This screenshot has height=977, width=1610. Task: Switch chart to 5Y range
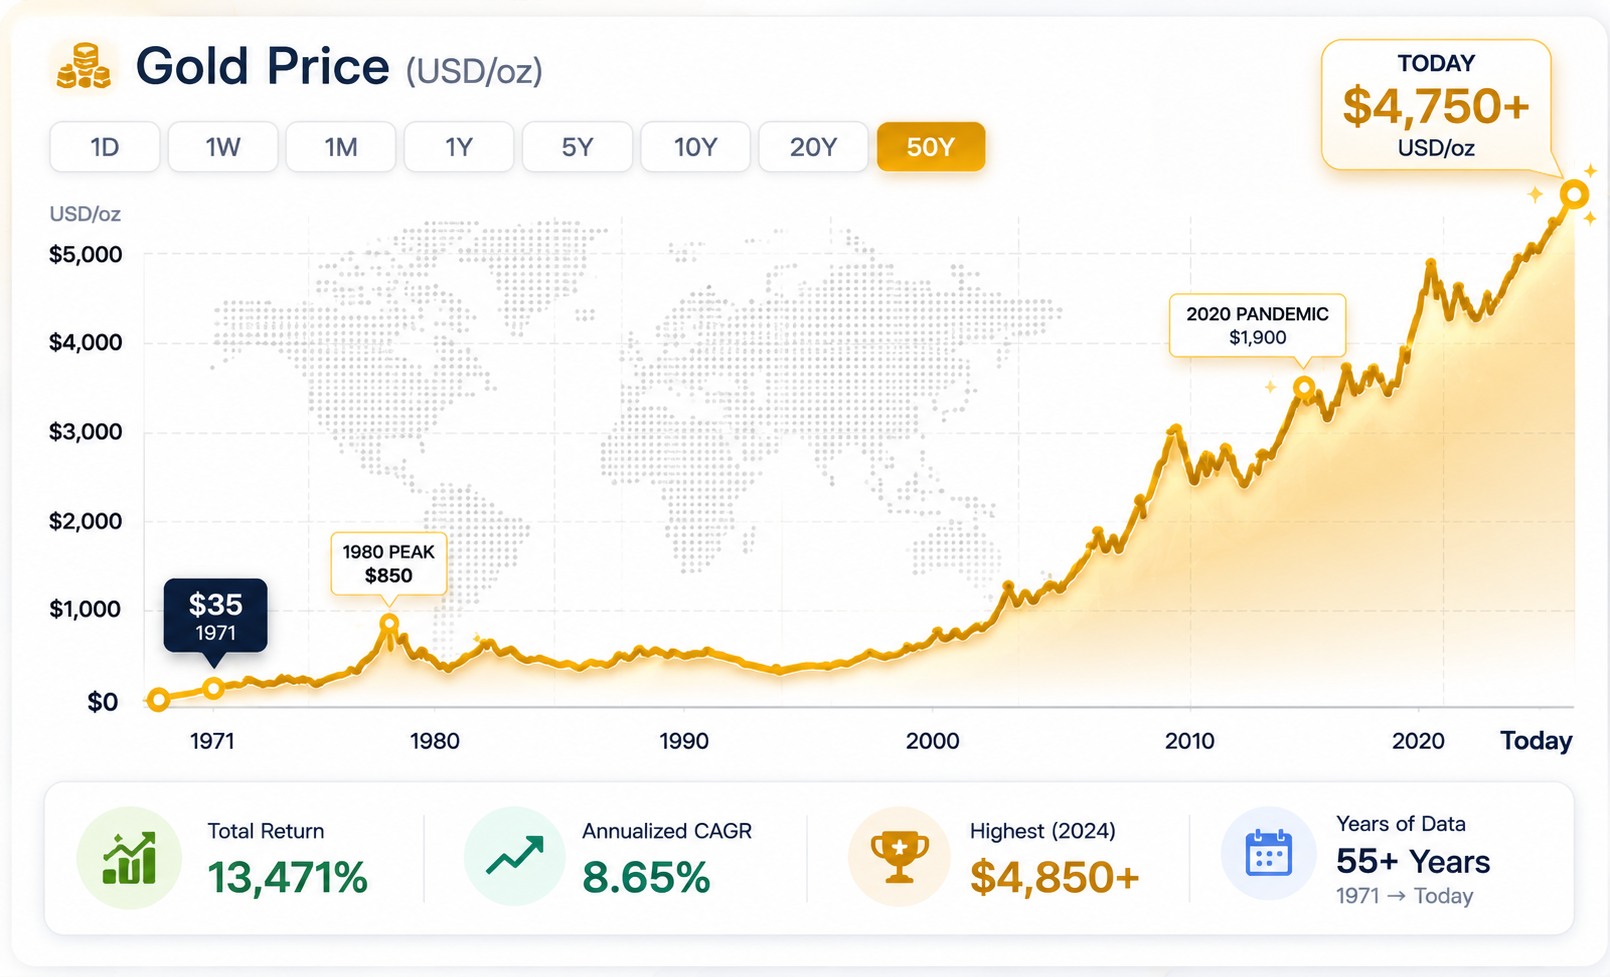[577, 147]
